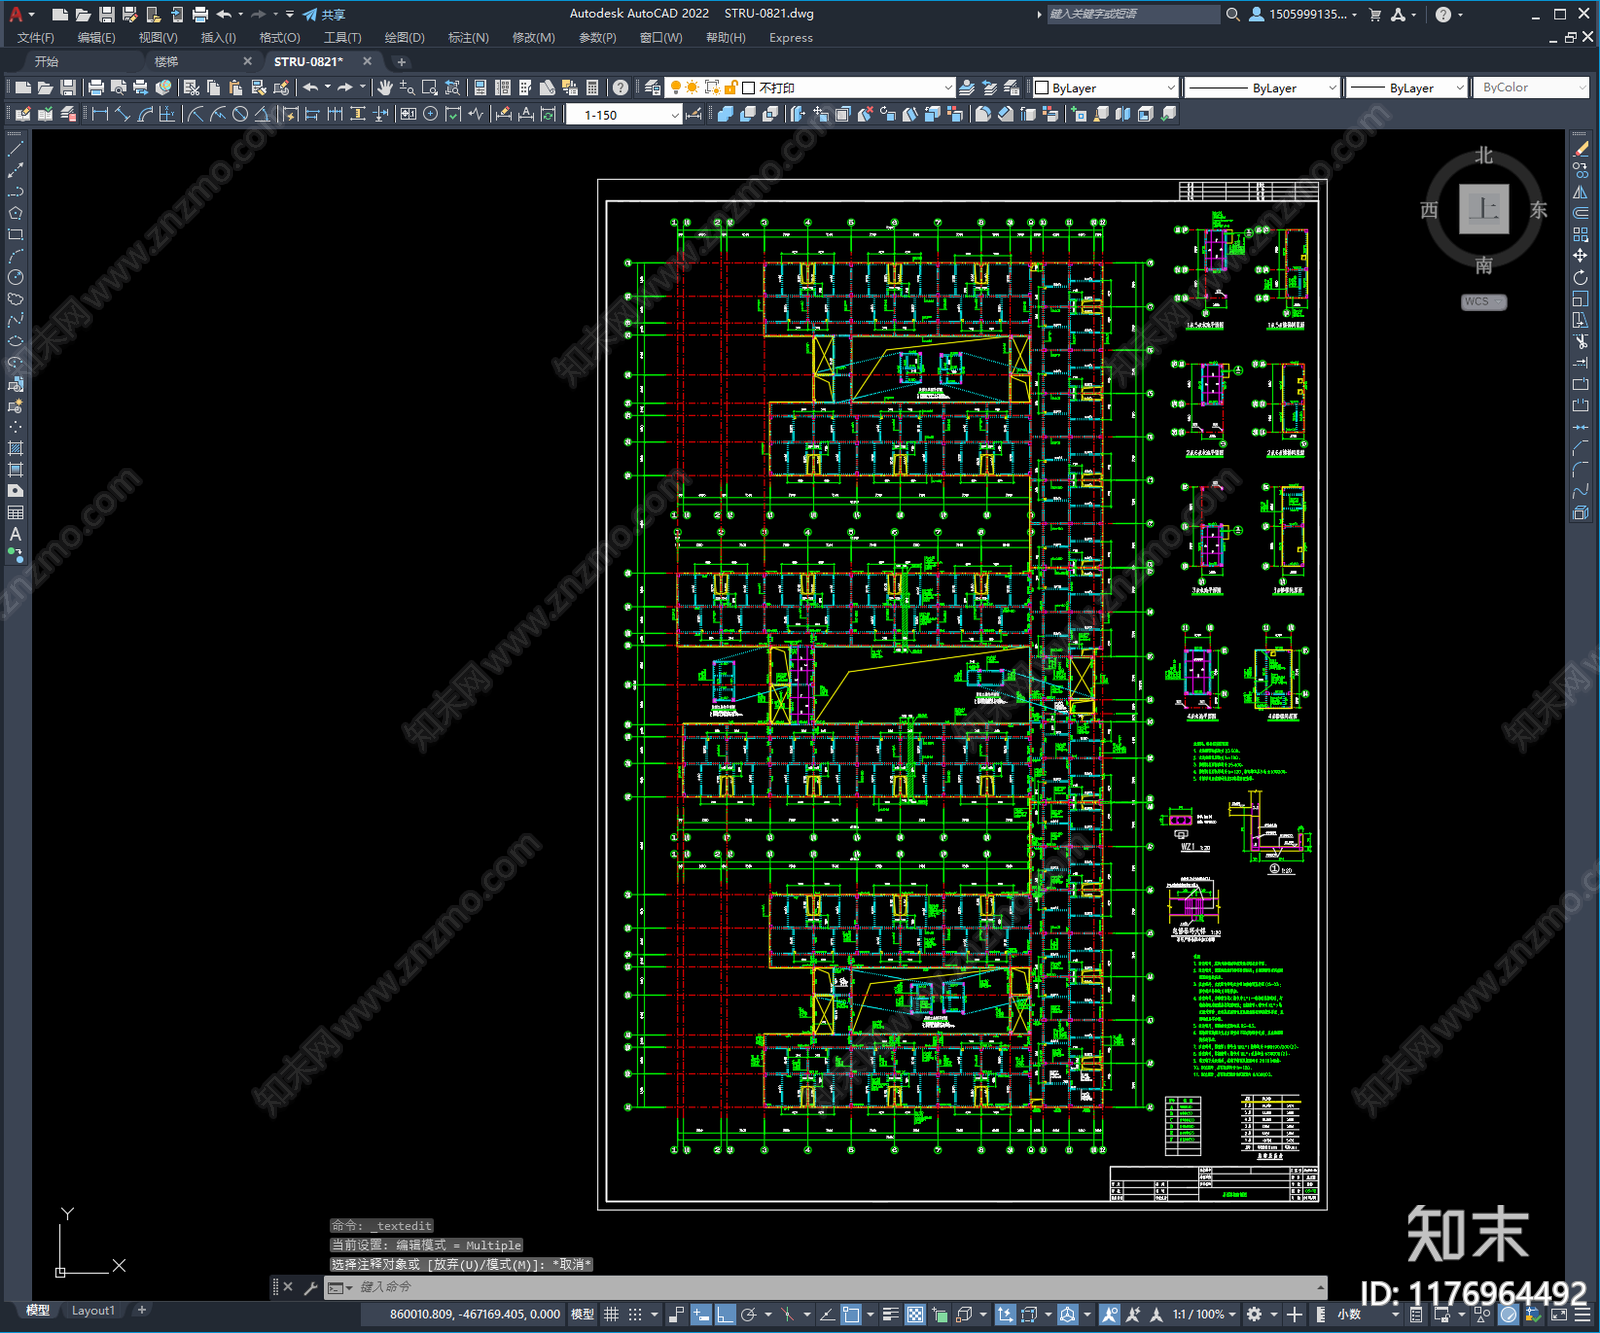Open the layer dropdown showing 不打印

pos(811,88)
